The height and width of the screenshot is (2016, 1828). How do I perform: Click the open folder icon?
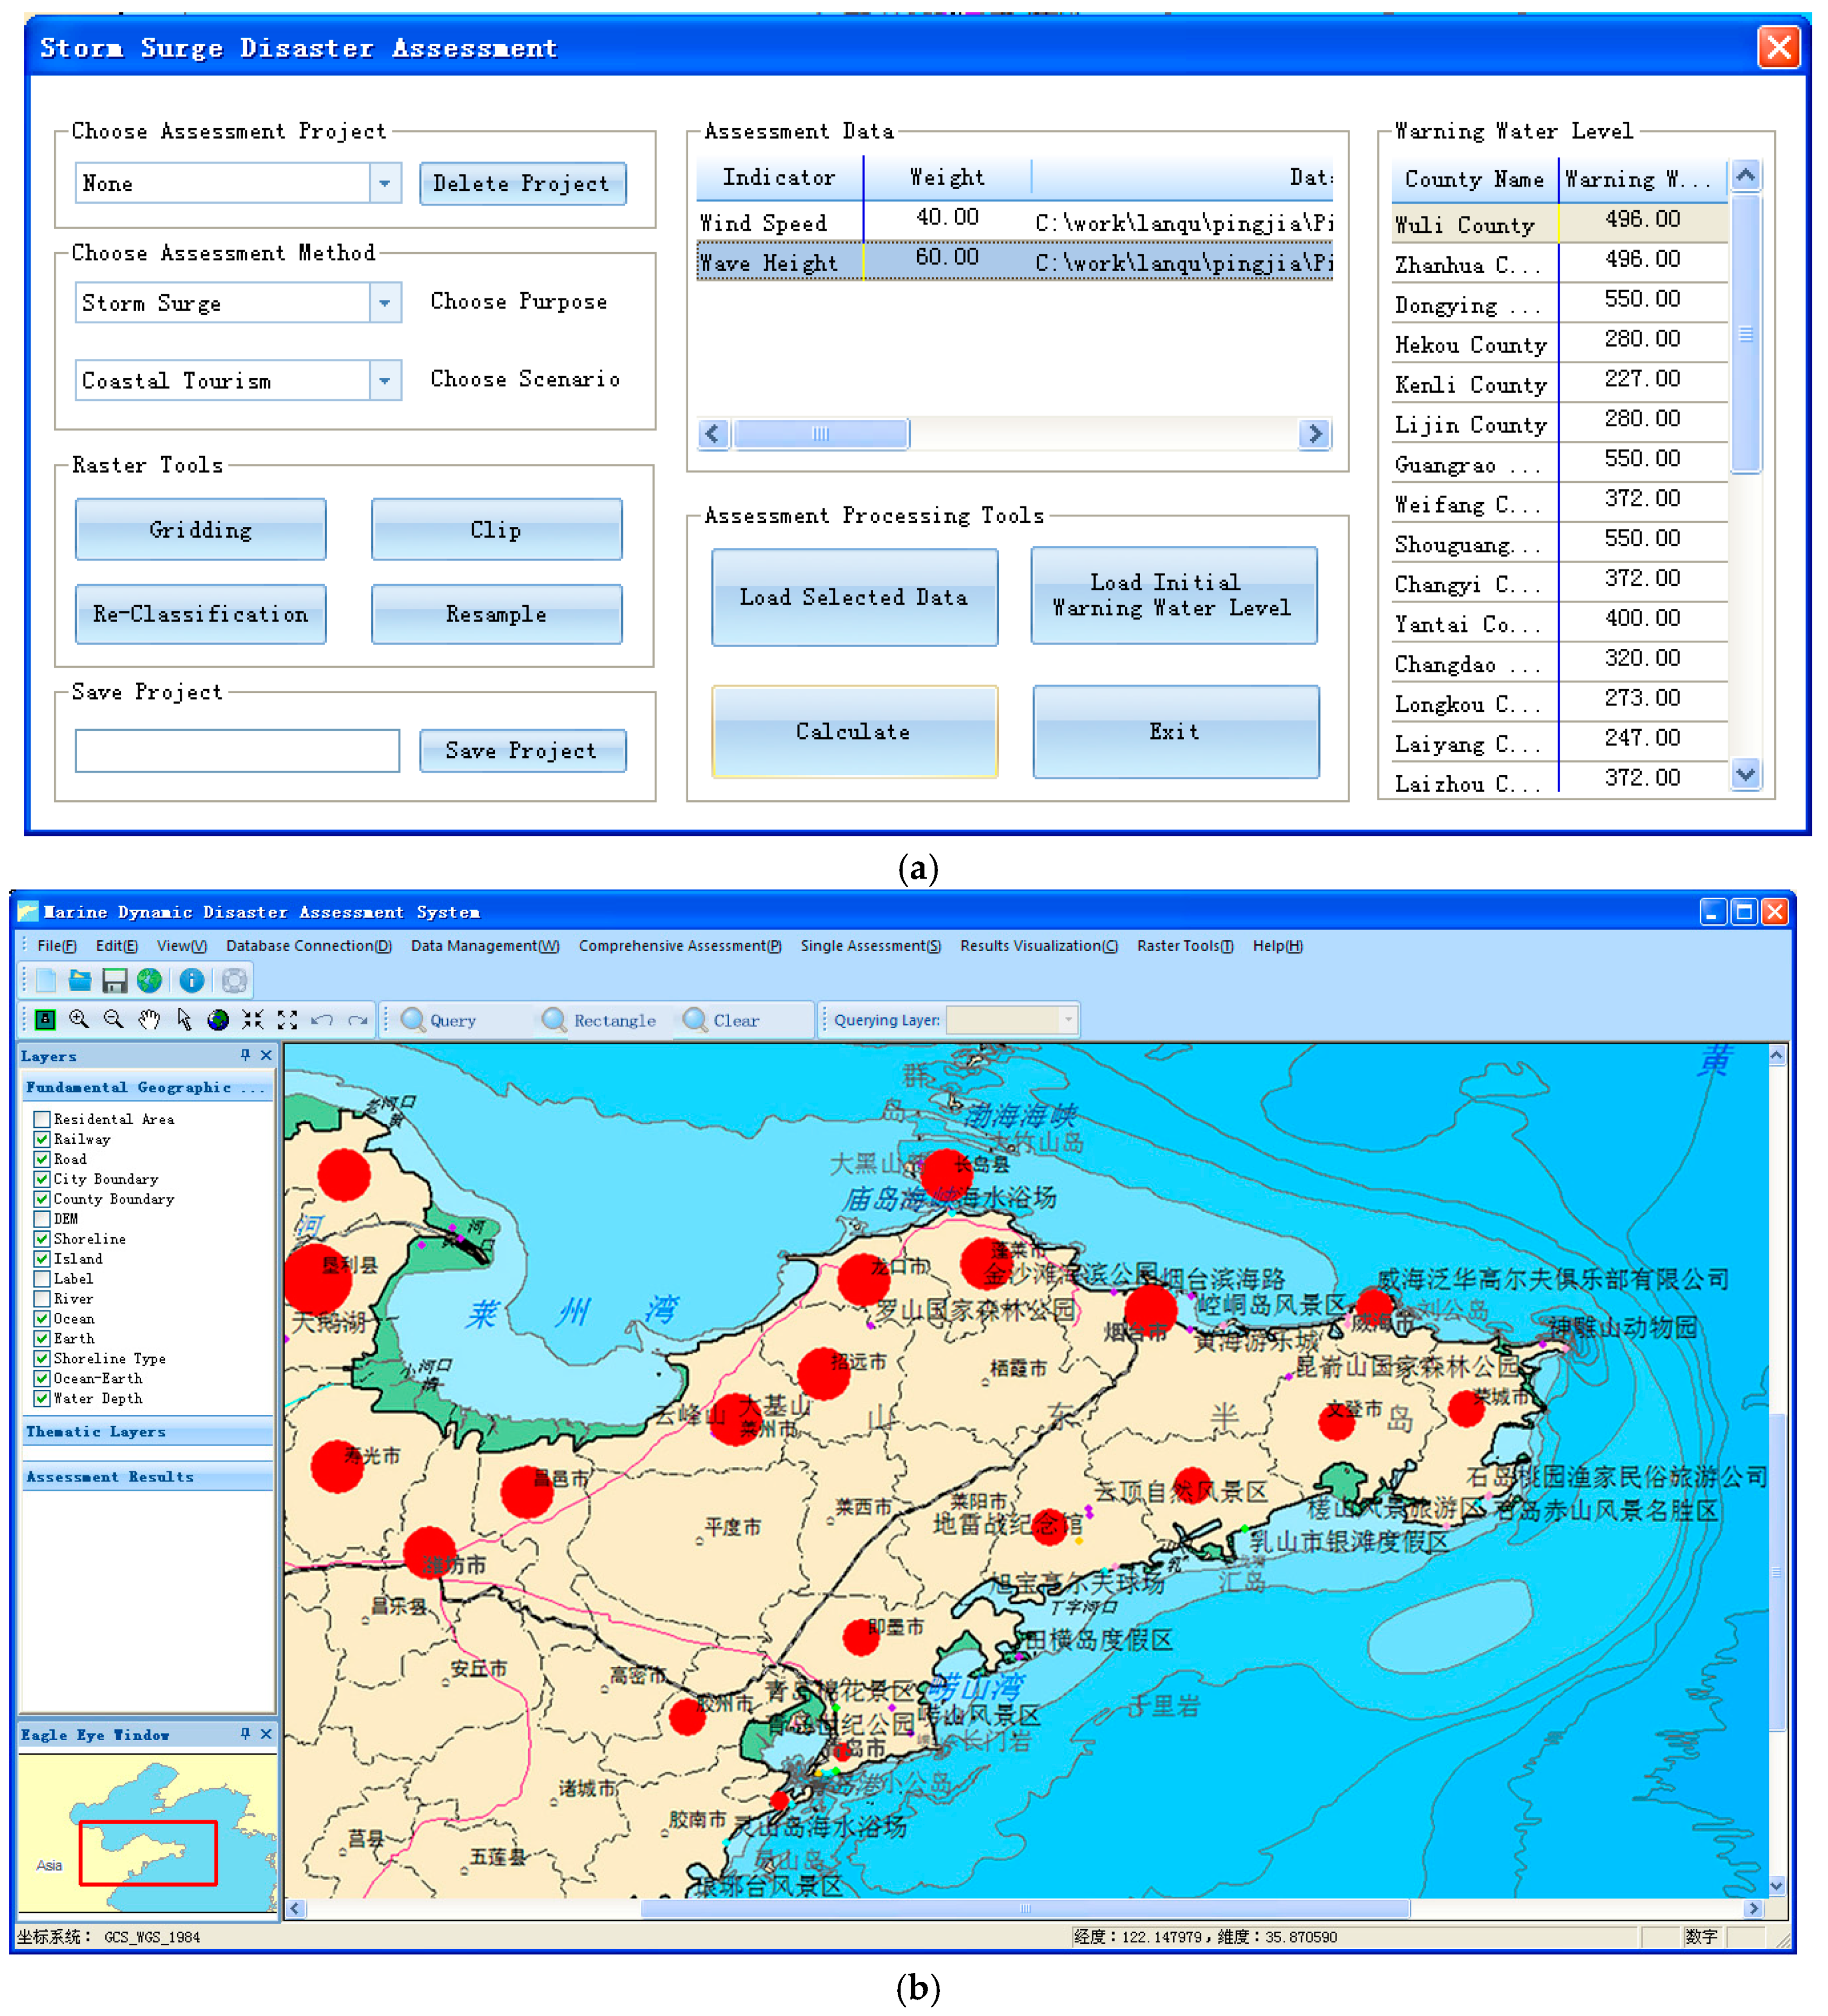point(80,980)
